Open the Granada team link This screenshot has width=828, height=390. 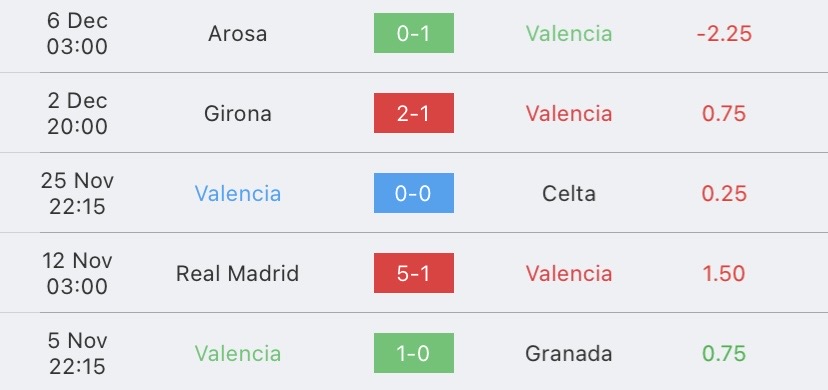pyautogui.click(x=569, y=354)
